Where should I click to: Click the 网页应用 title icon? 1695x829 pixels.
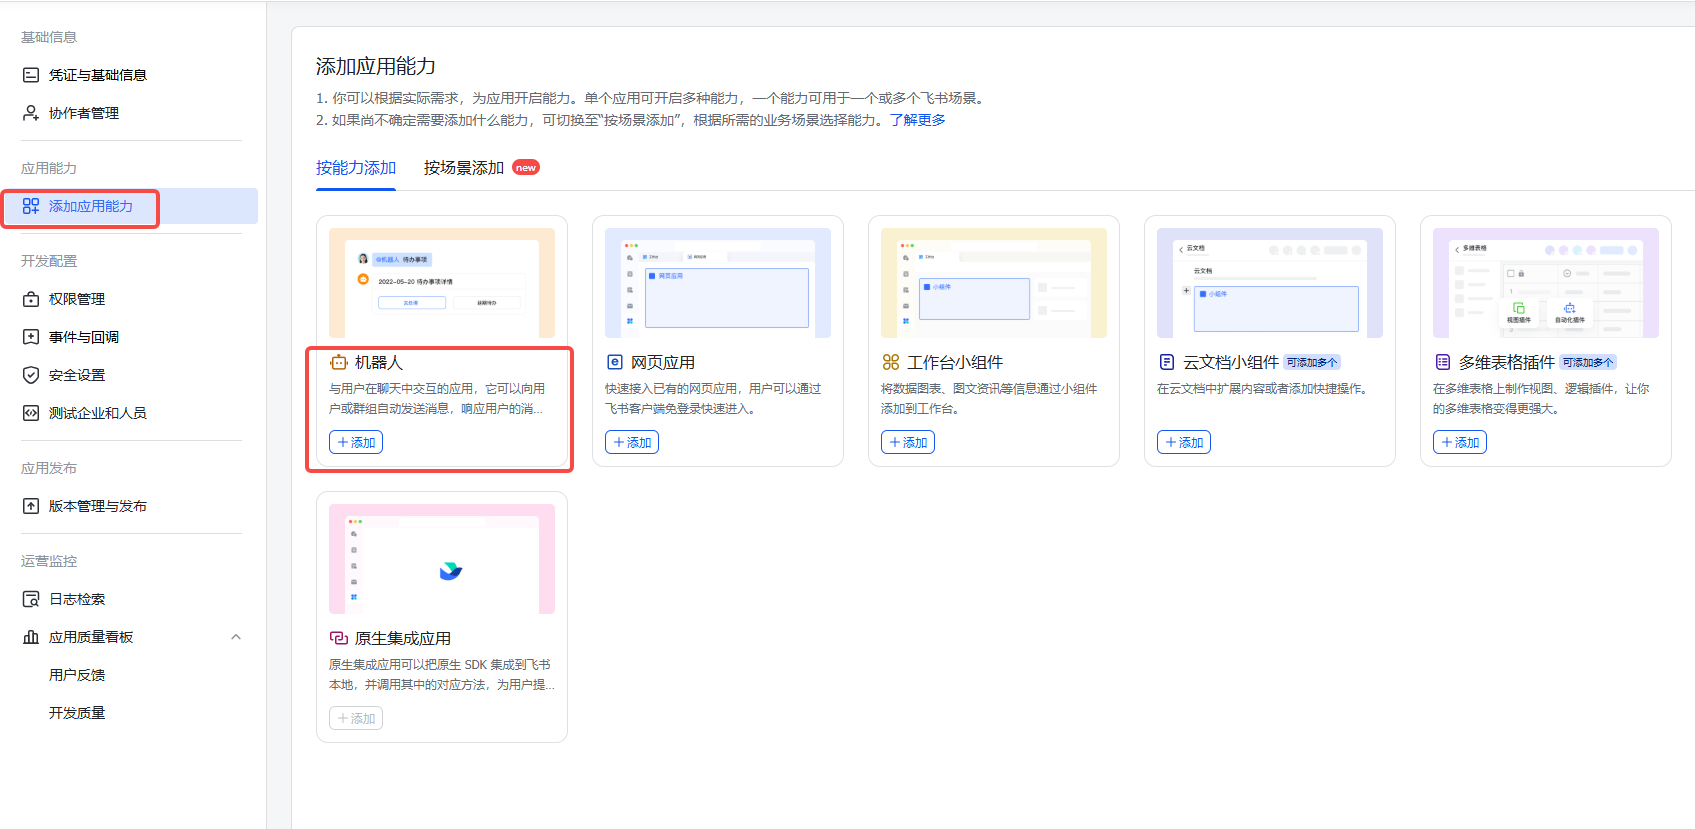tap(615, 362)
